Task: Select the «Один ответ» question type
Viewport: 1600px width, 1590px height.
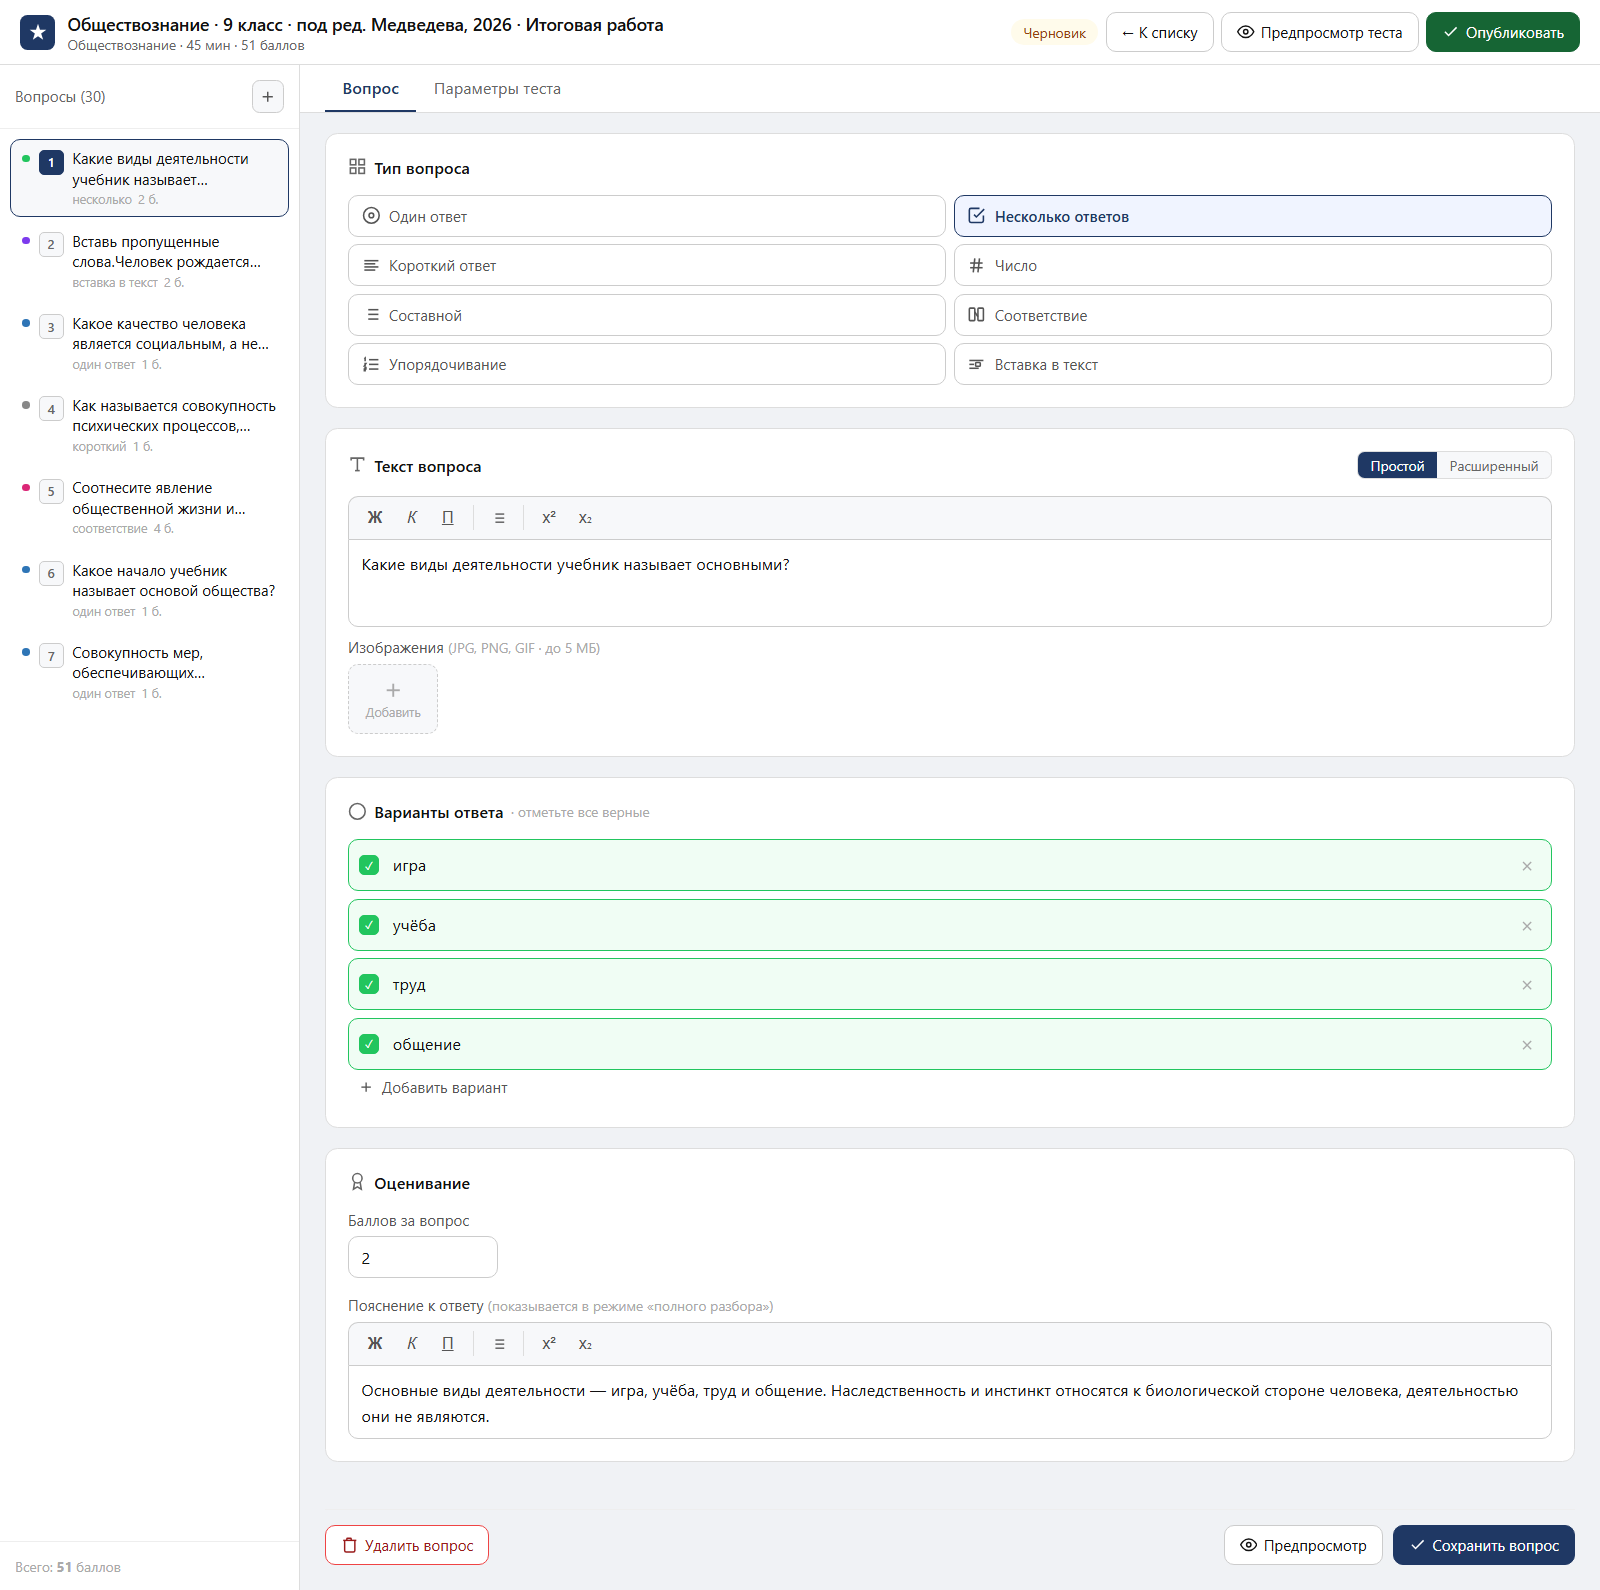Action: coord(646,216)
